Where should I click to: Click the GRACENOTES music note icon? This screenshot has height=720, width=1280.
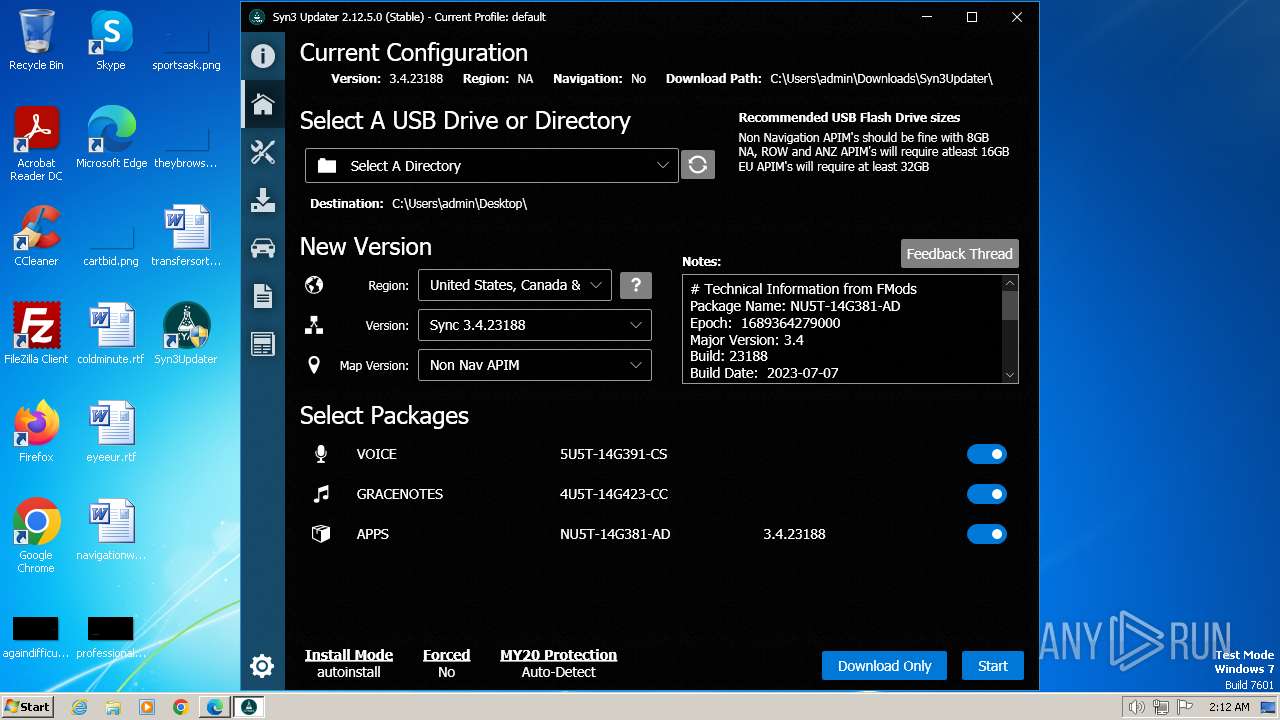pos(321,494)
